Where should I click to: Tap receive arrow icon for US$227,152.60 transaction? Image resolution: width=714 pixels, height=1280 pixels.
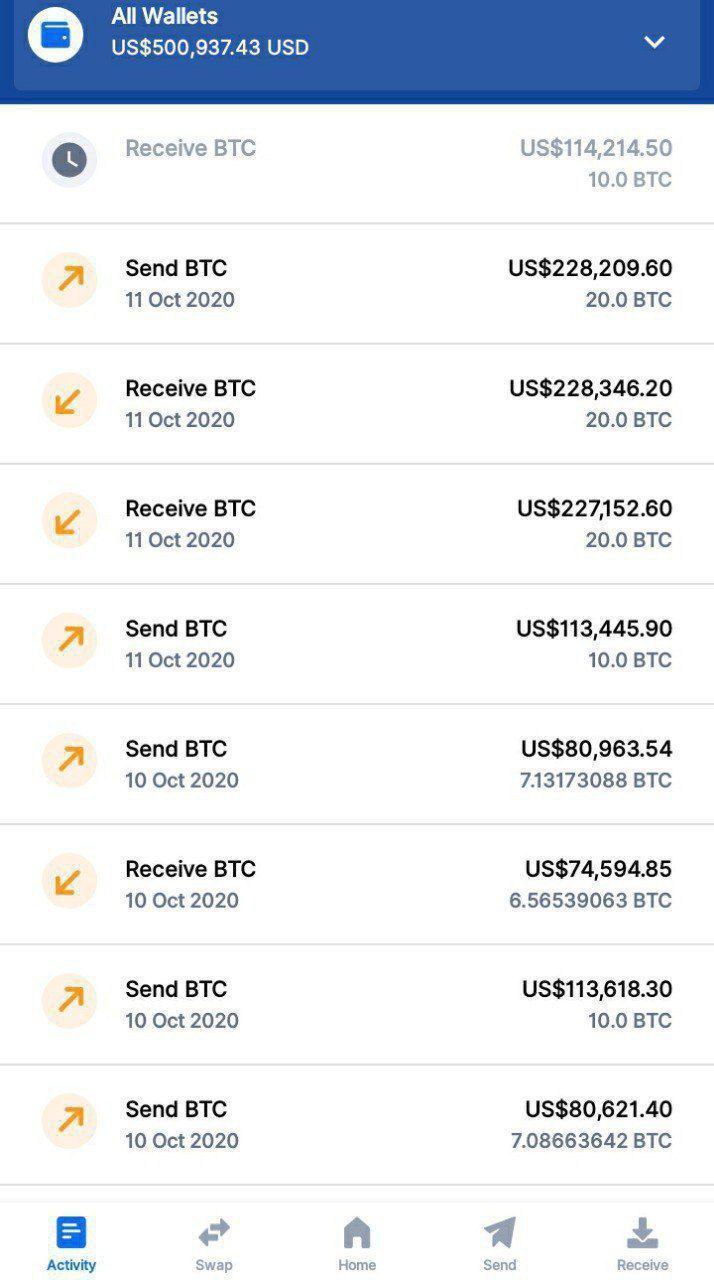(x=69, y=520)
